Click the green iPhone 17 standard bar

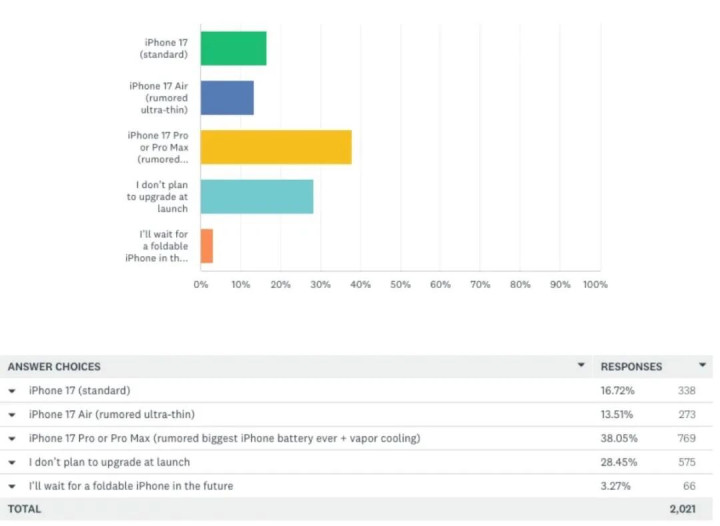click(233, 48)
